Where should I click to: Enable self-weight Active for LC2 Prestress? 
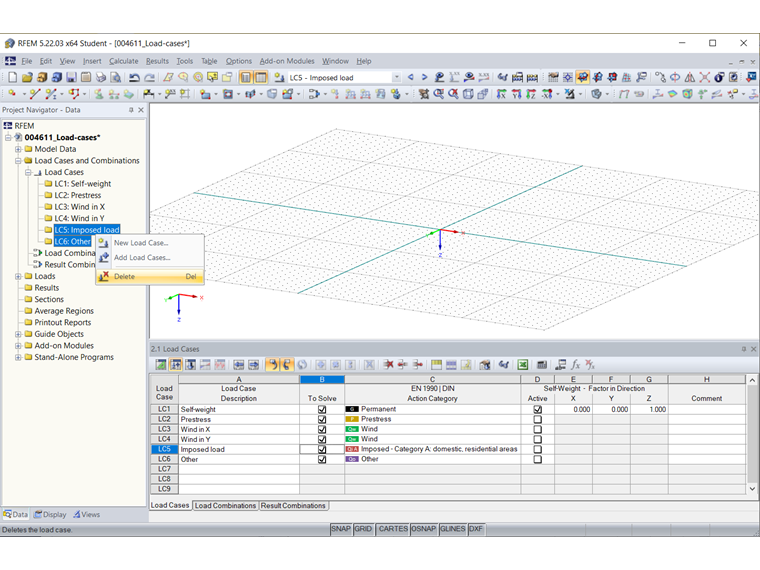click(538, 419)
